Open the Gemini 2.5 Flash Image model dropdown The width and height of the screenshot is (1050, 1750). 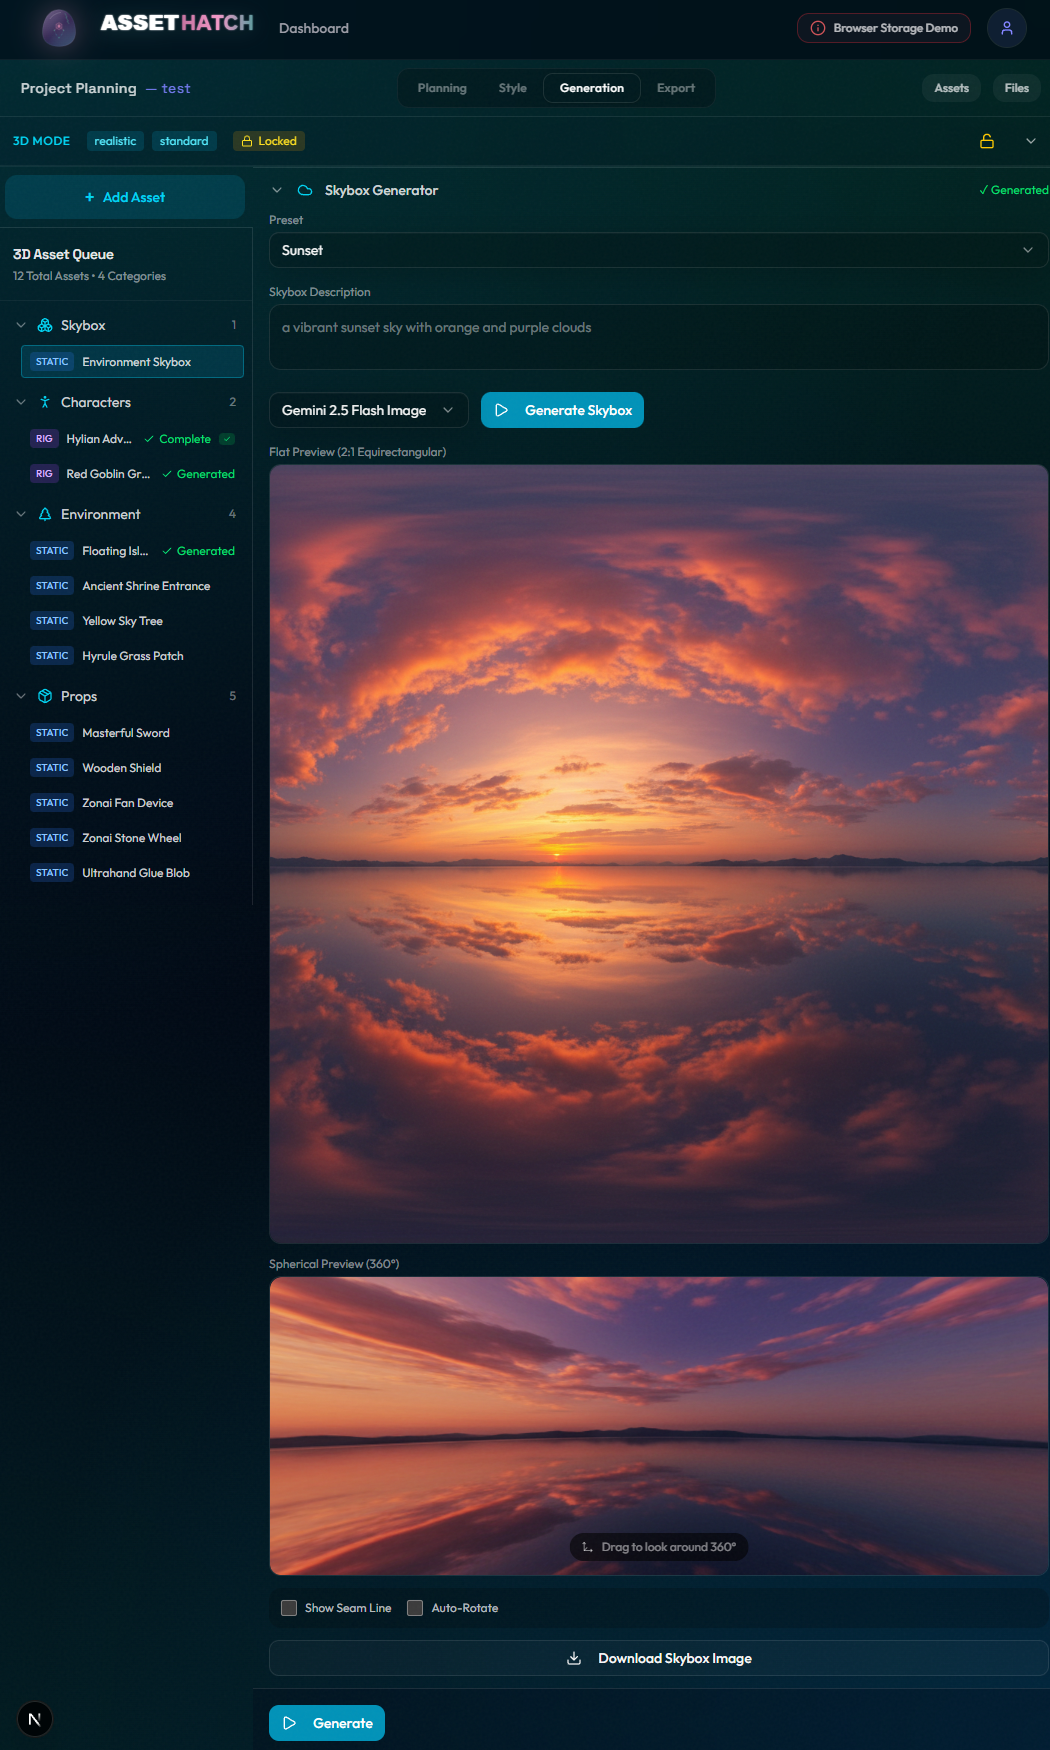point(368,410)
